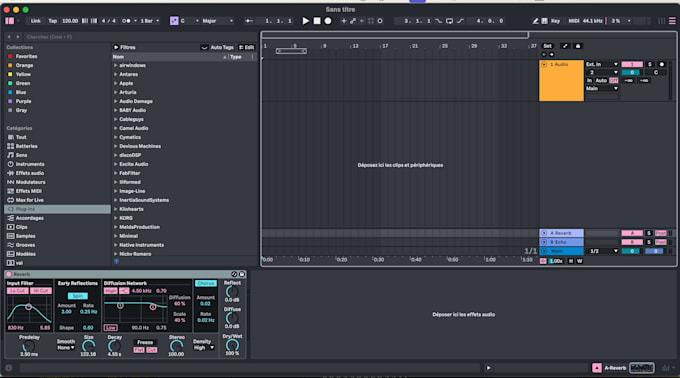Click the MIDI arrangement overdub plus icon
The image size is (680, 378).
pos(343,21)
